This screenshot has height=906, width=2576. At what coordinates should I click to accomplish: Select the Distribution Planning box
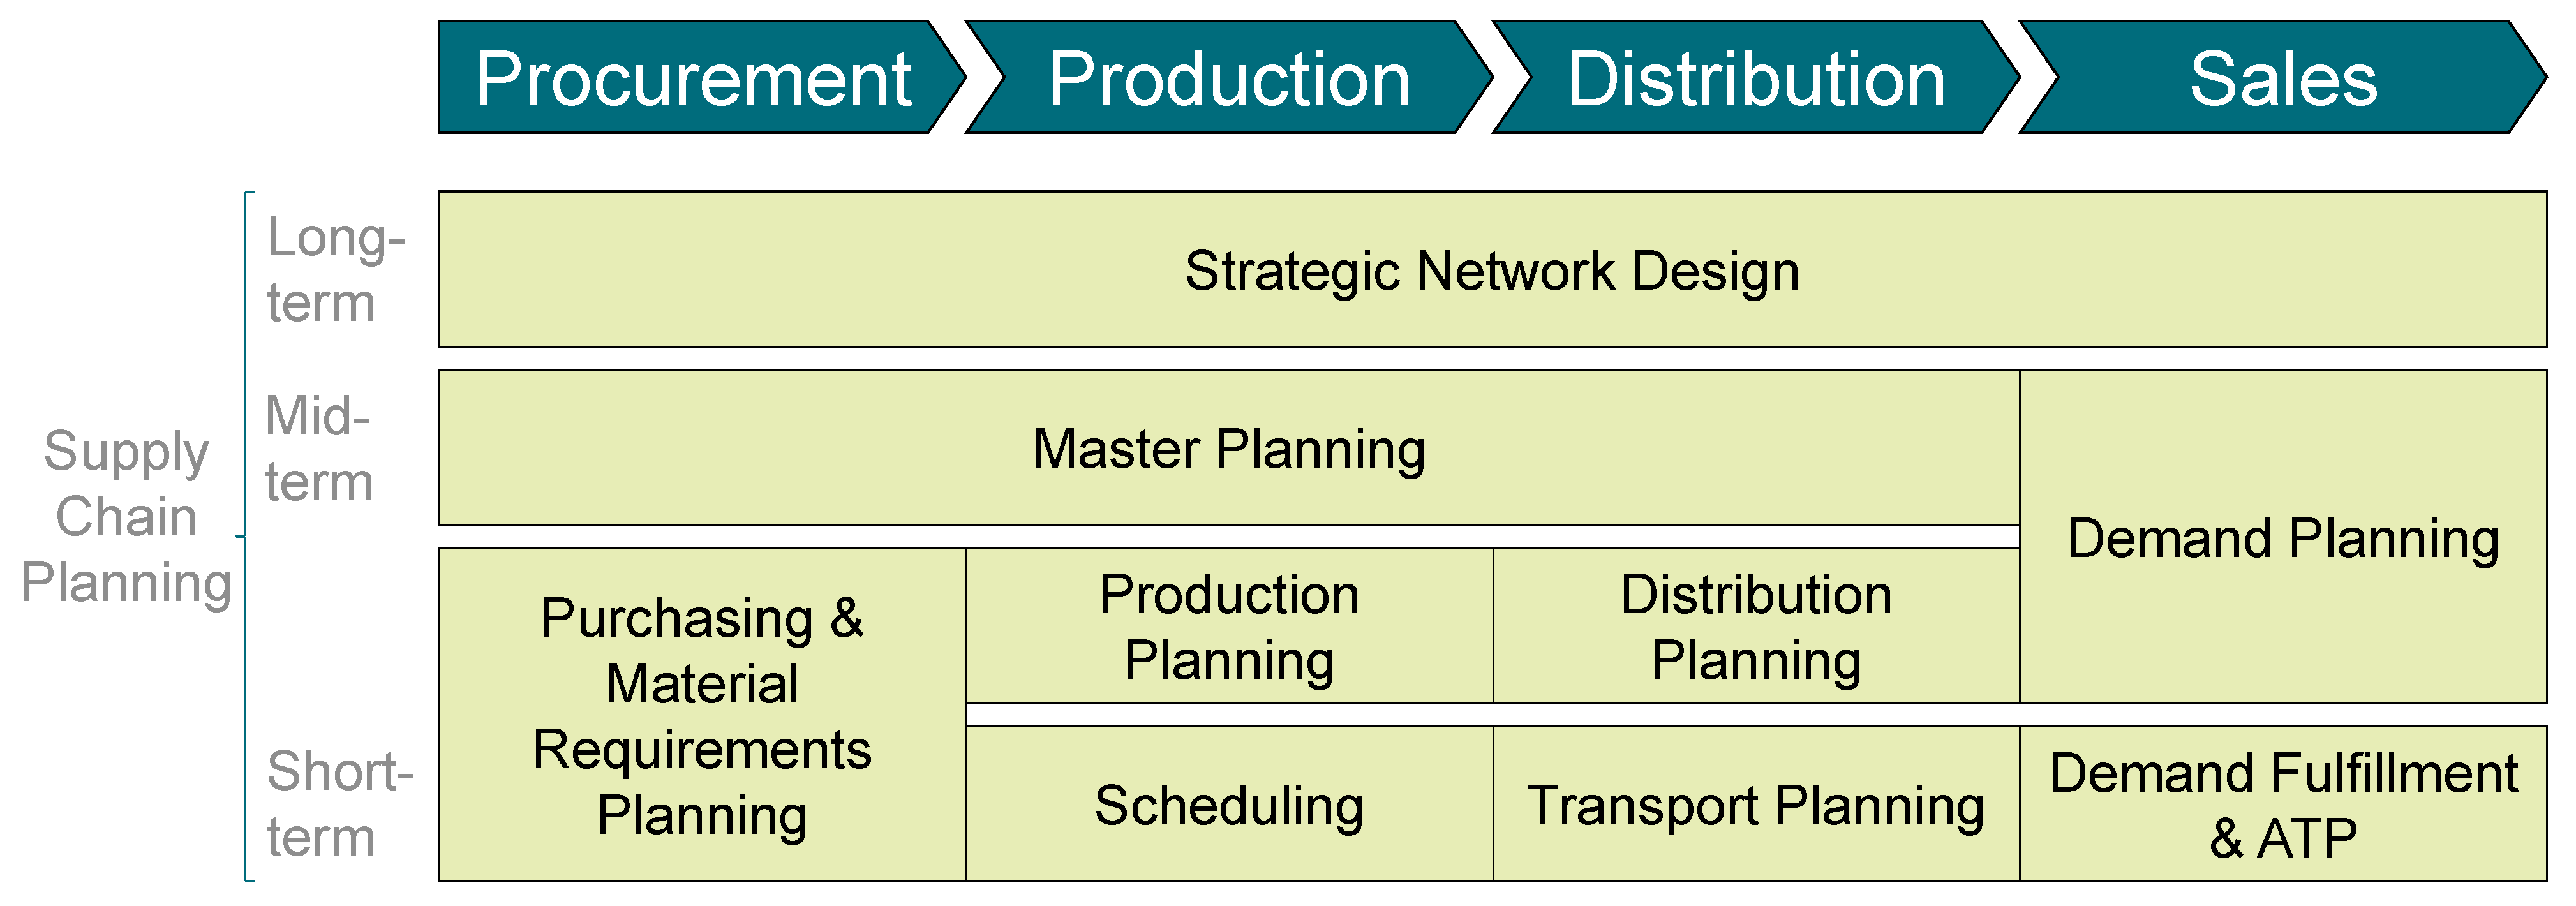coord(1755,626)
